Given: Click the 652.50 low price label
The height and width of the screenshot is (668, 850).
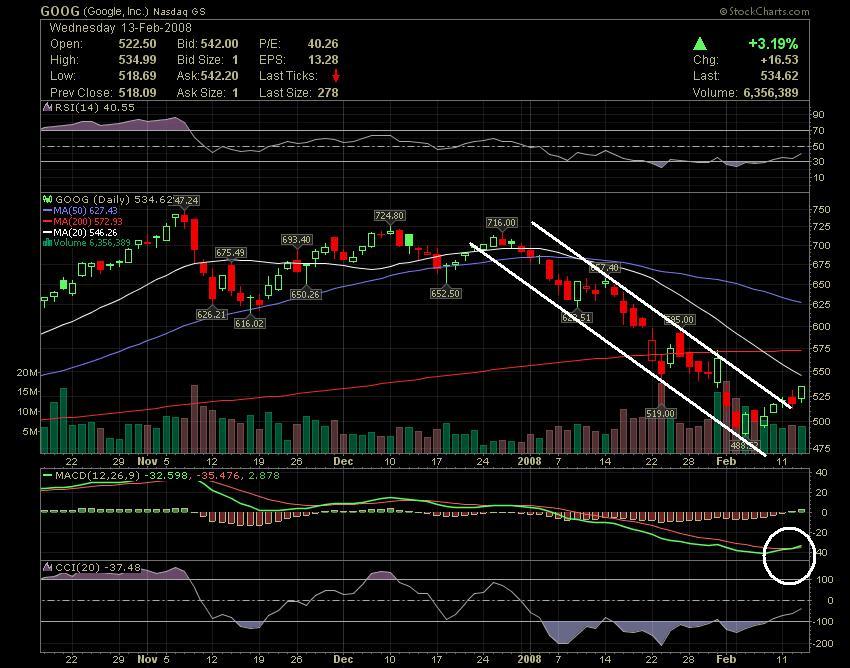Looking at the screenshot, I should tap(446, 293).
